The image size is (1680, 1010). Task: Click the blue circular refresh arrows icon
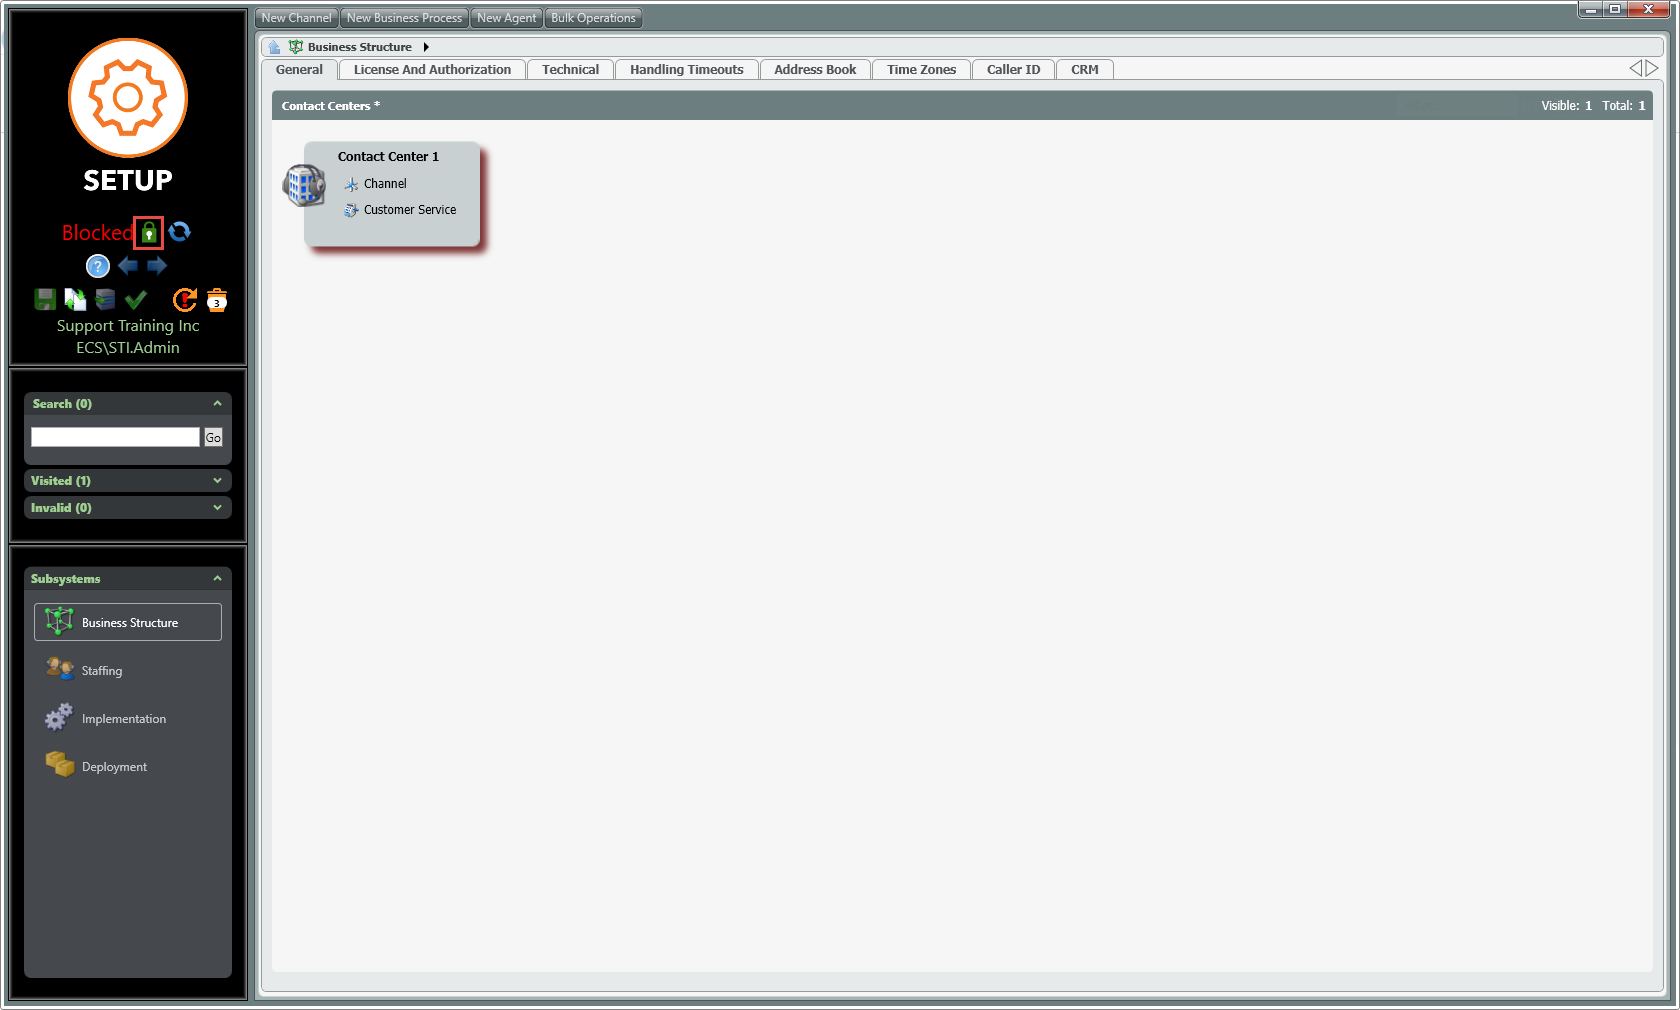180,232
